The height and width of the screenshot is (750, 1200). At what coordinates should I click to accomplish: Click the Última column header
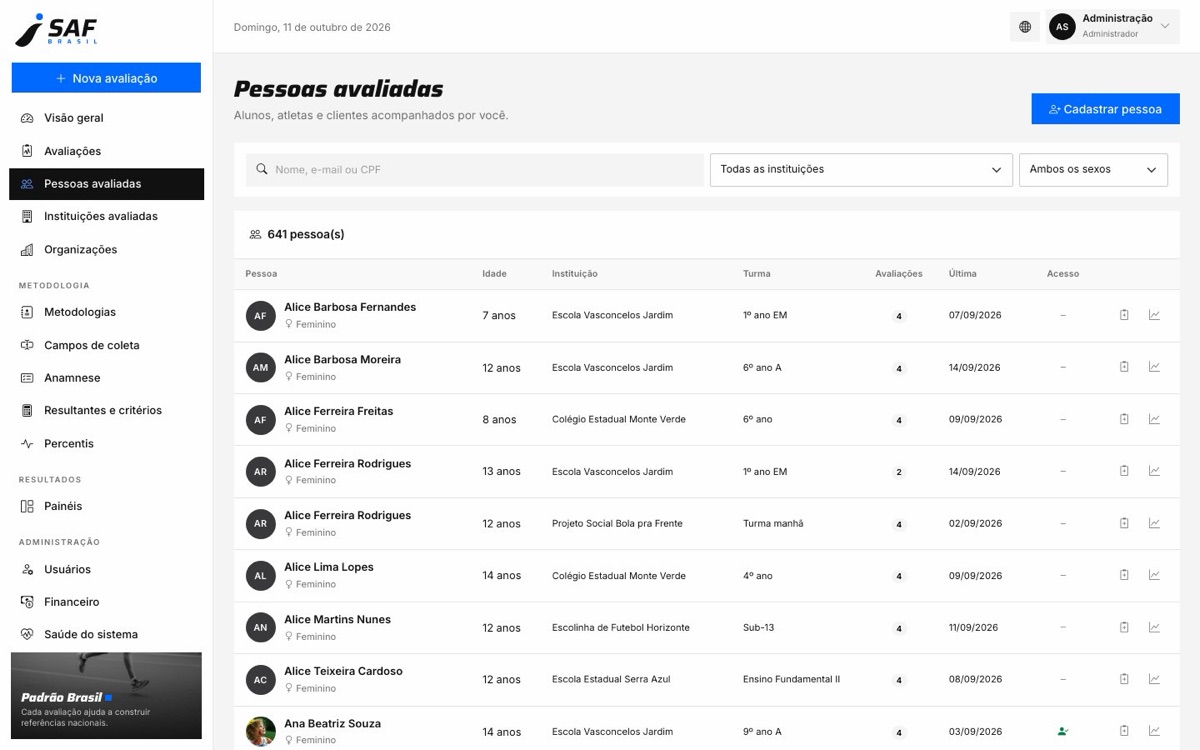(963, 274)
